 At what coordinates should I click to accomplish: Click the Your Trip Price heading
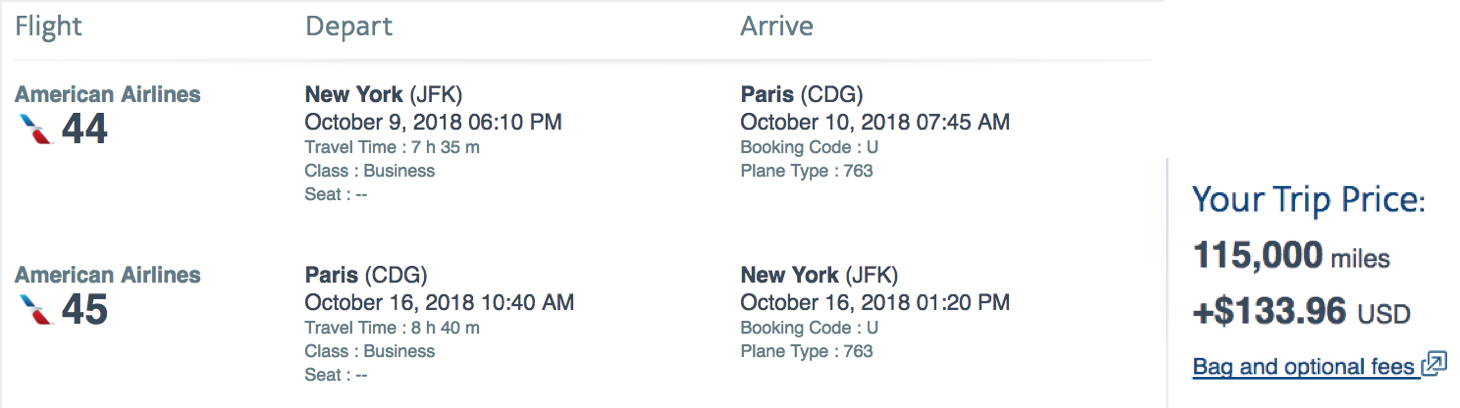(x=1309, y=201)
